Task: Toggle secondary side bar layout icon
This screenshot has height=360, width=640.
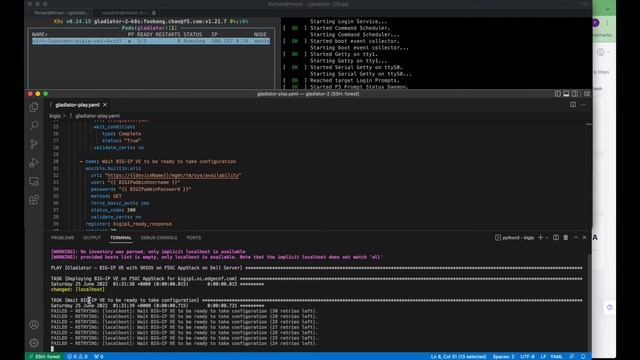Action: (x=575, y=94)
